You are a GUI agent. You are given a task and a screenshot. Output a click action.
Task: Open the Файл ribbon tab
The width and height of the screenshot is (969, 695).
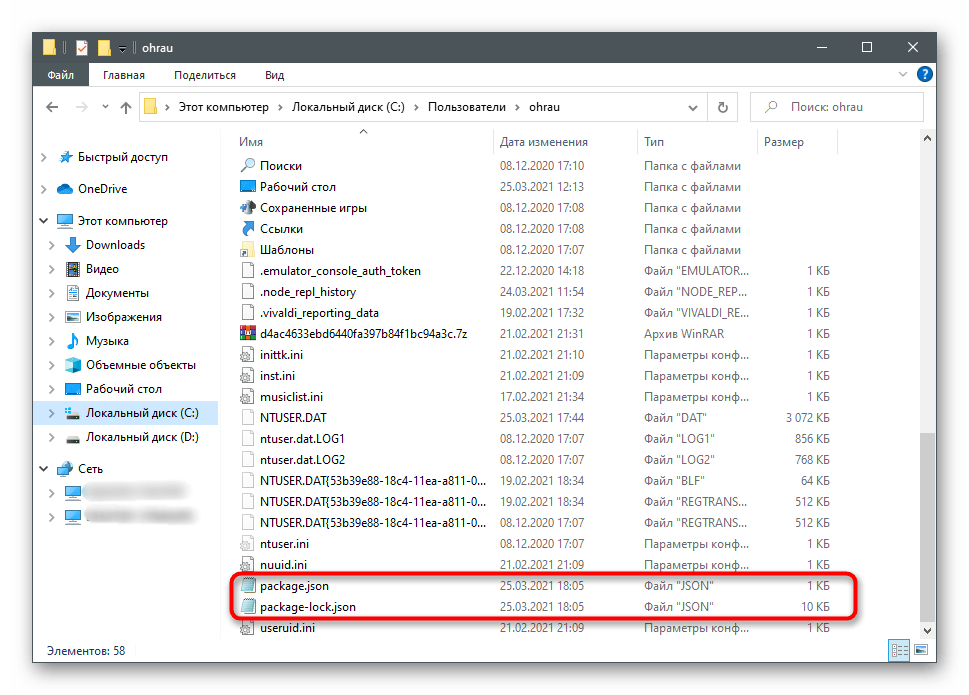60,75
